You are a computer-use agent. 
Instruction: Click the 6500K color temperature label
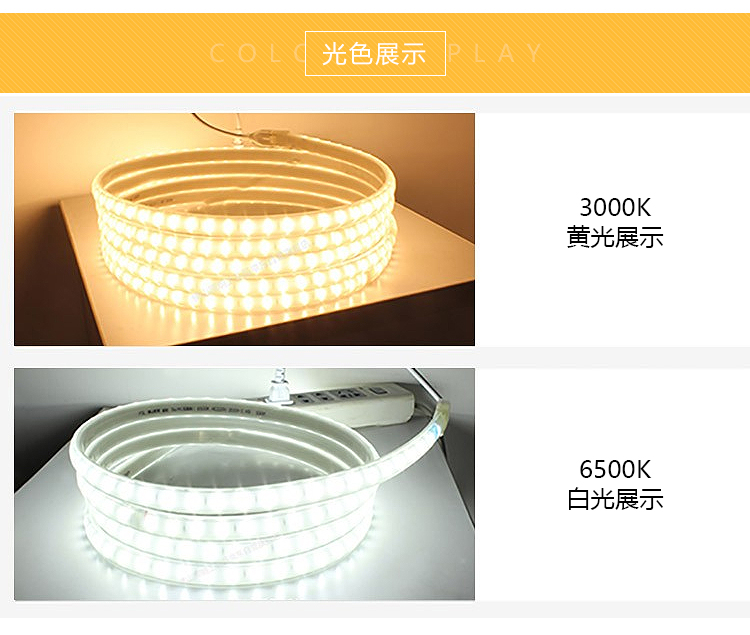tap(615, 470)
